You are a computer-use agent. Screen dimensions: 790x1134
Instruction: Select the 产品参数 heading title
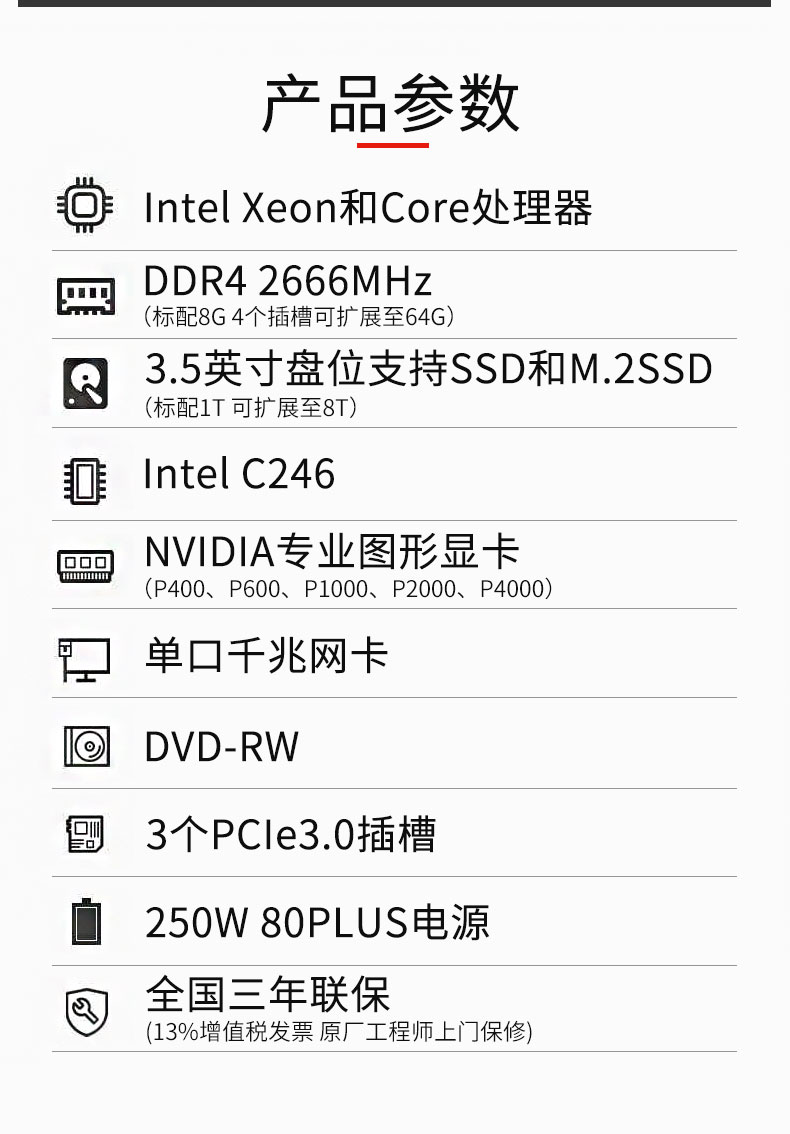pos(391,105)
